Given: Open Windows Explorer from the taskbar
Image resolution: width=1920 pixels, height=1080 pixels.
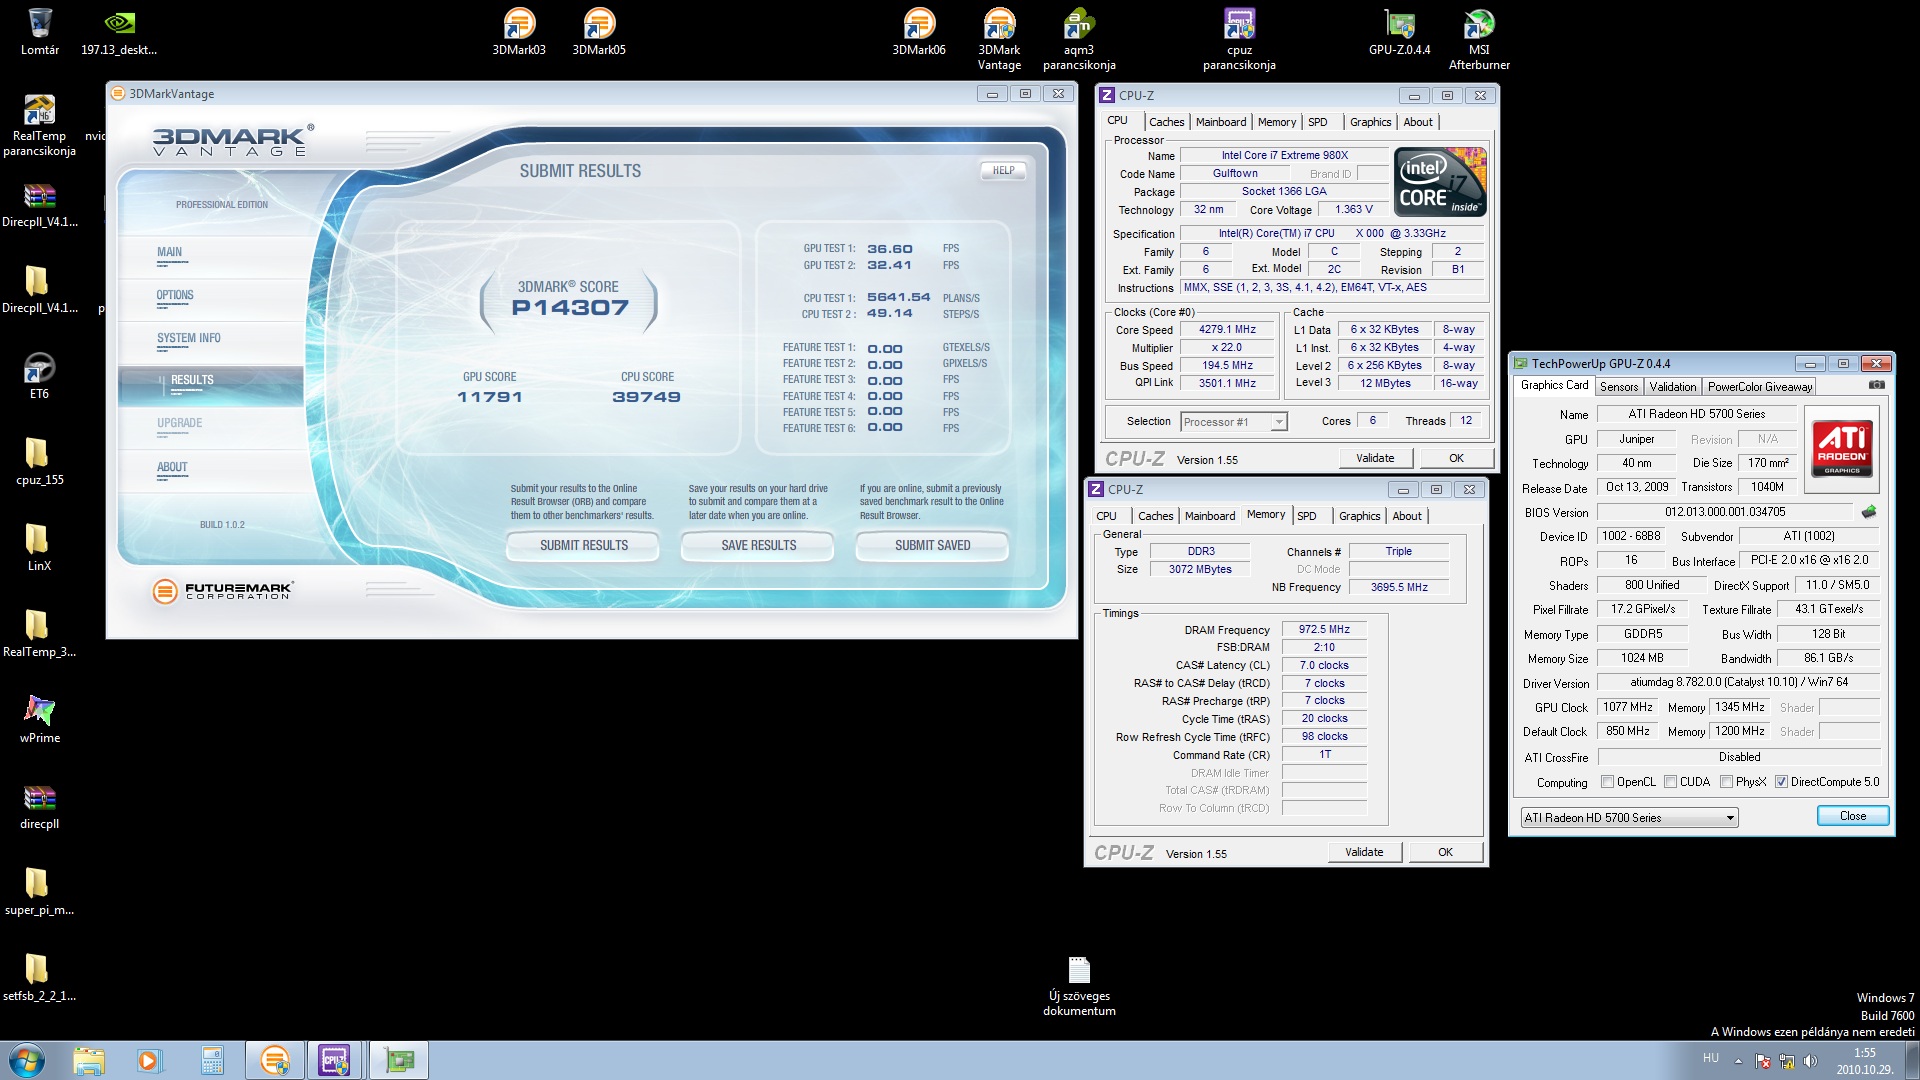Looking at the screenshot, I should pyautogui.click(x=89, y=1060).
